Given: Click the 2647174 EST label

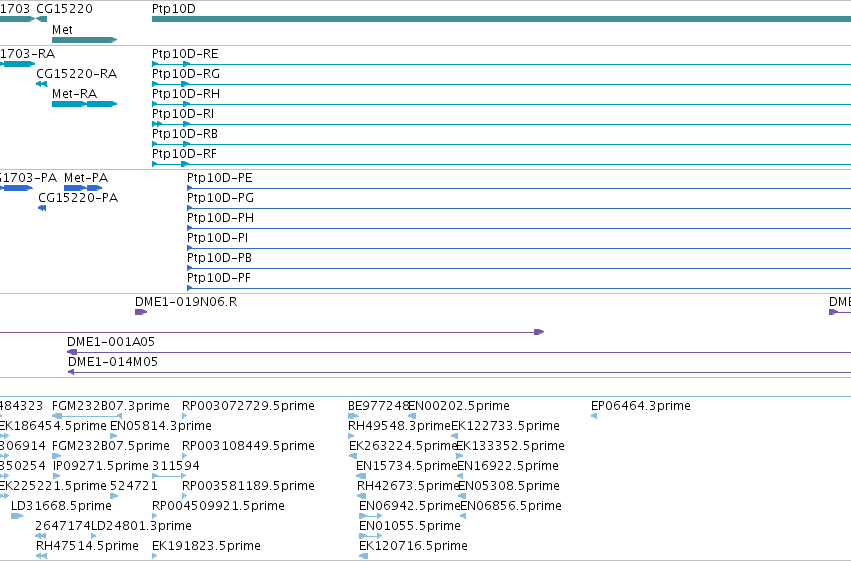Looking at the screenshot, I should (x=63, y=526).
